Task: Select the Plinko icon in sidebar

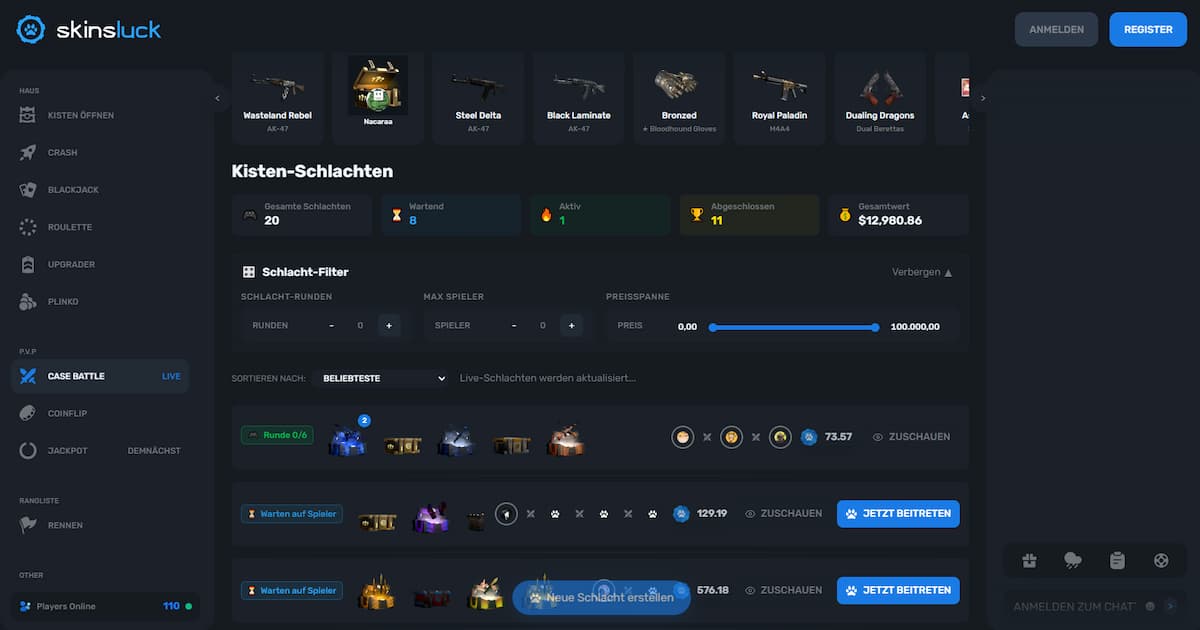Action: [28, 301]
